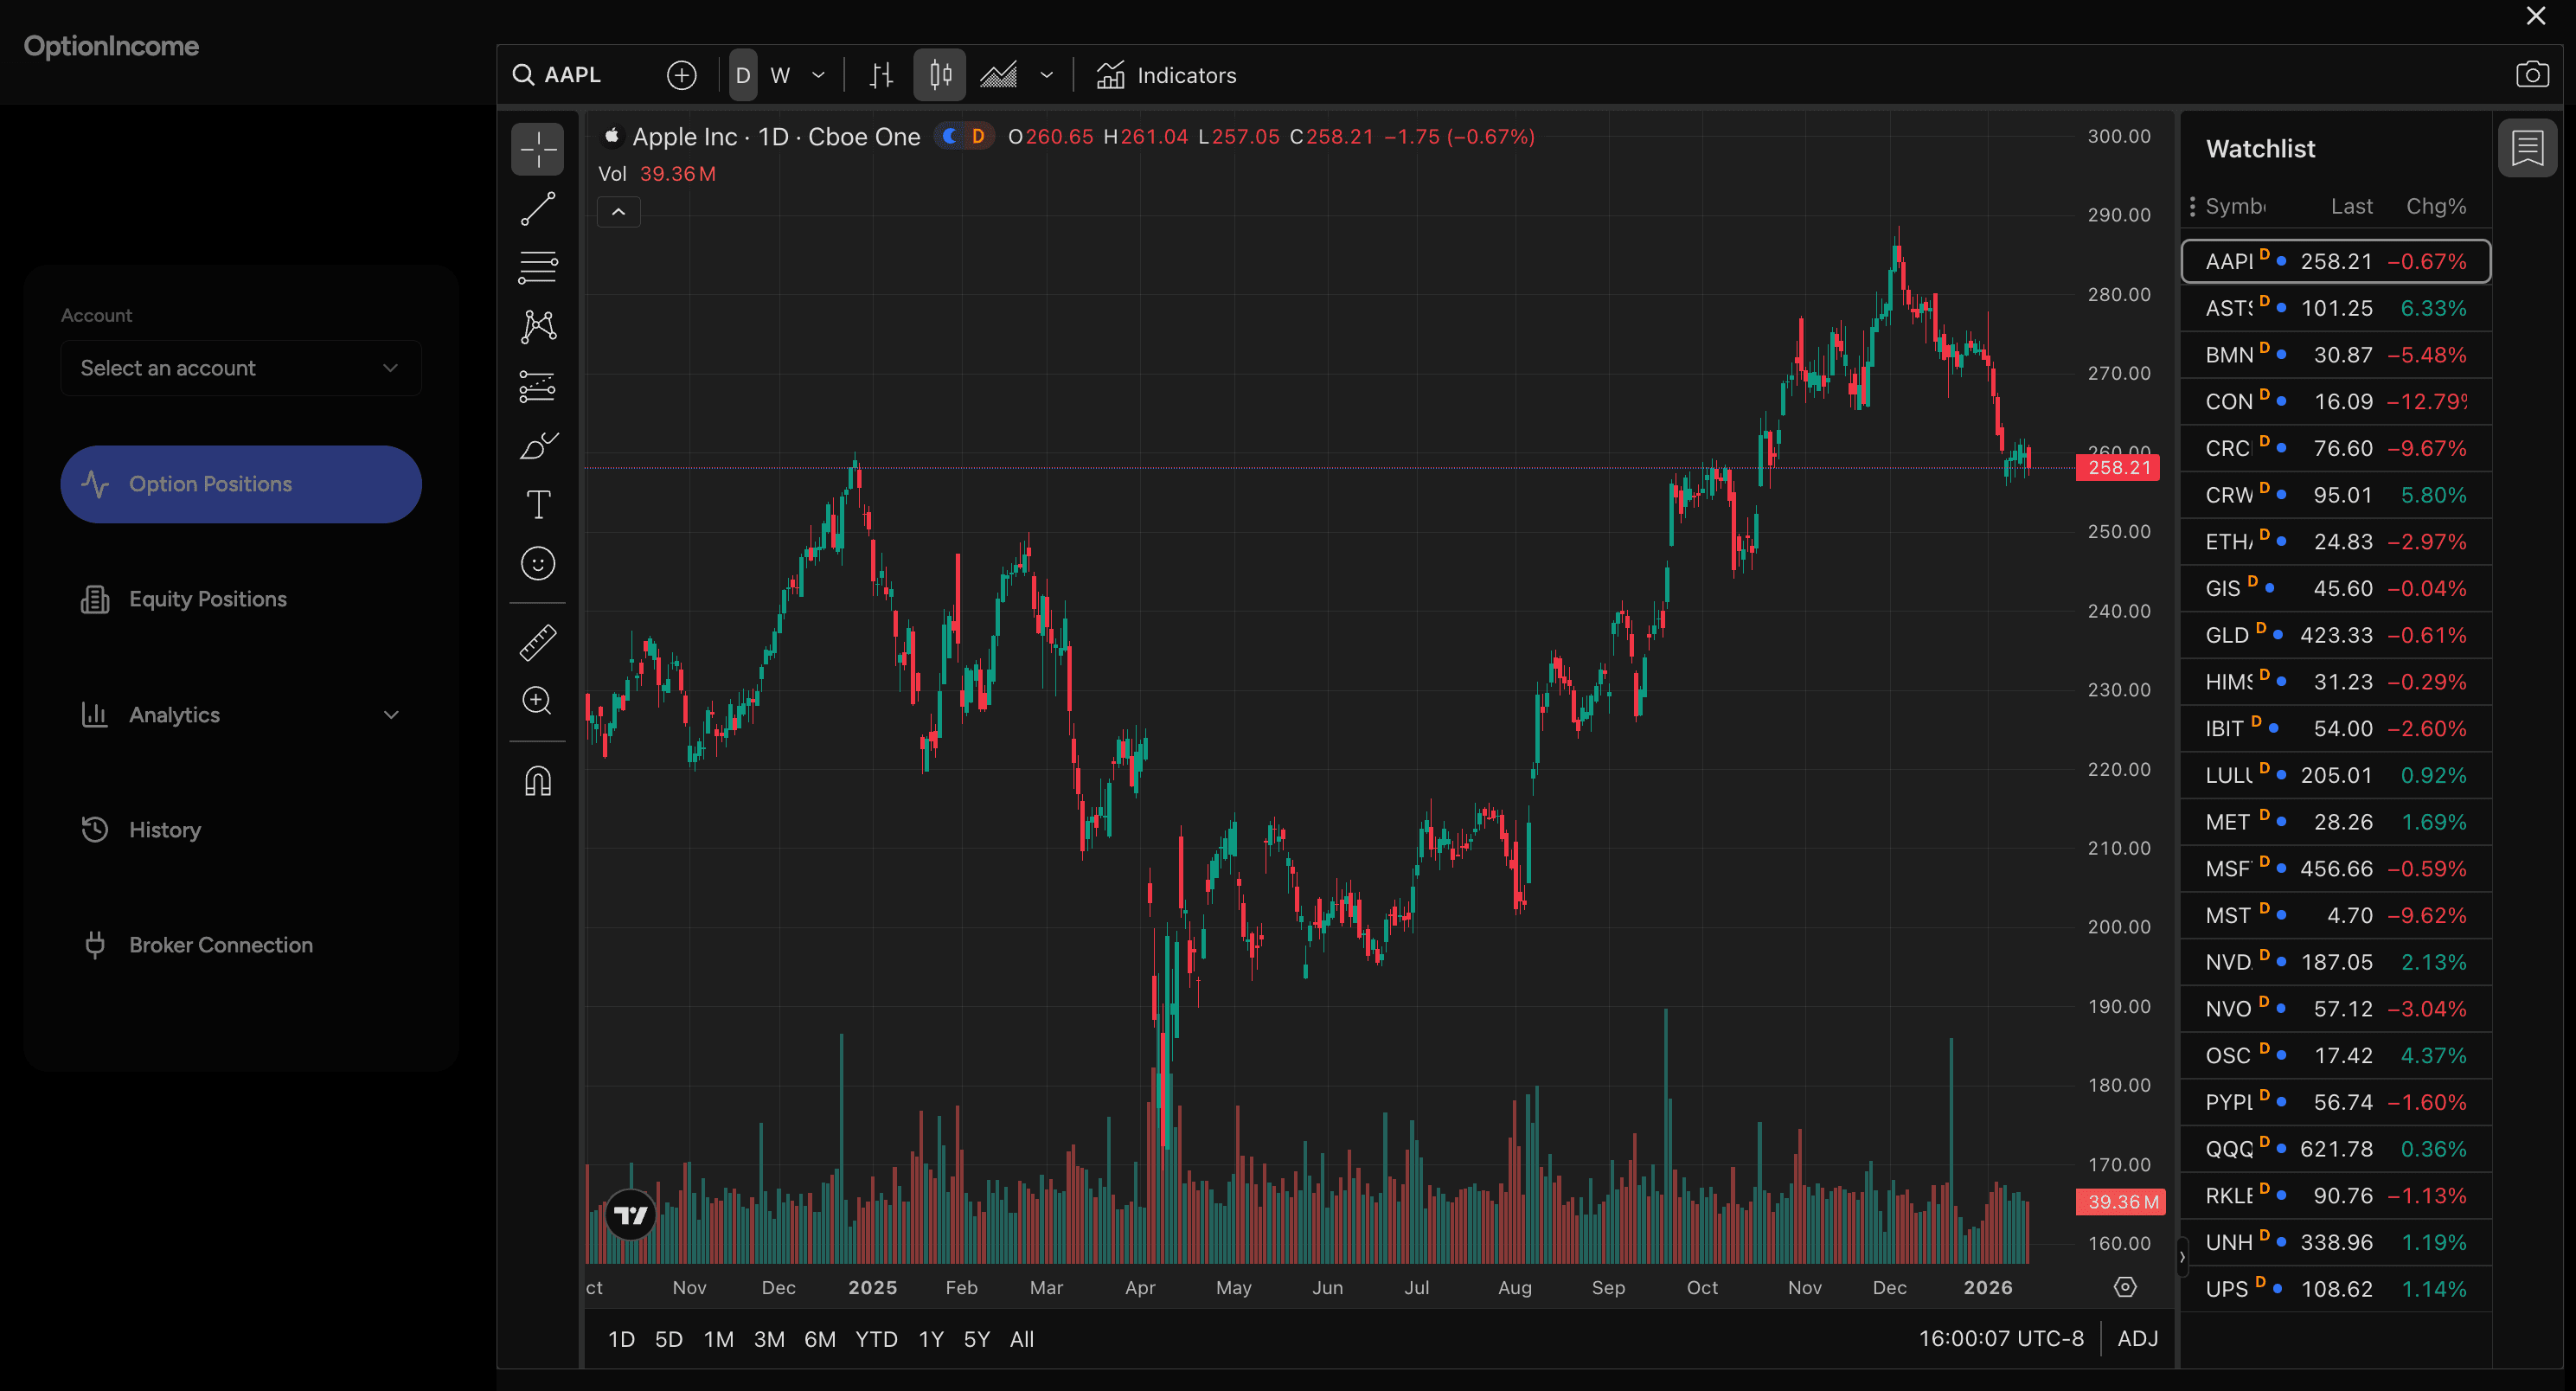Viewport: 2576px width, 1391px height.
Task: Open the chart style dropdown arrow
Action: click(1046, 75)
